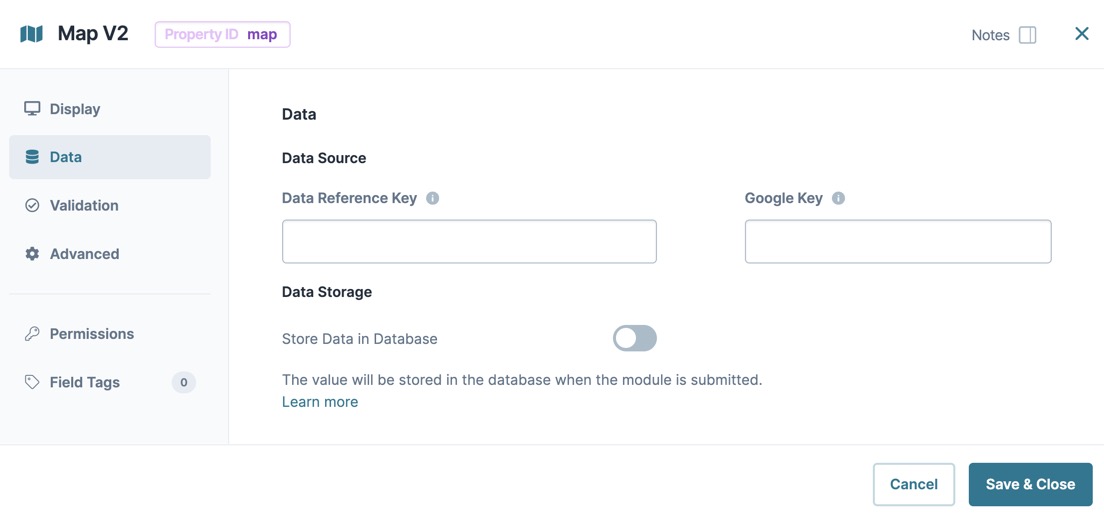The height and width of the screenshot is (519, 1104).
Task: Click the Data Reference Key info icon
Action: tap(433, 199)
